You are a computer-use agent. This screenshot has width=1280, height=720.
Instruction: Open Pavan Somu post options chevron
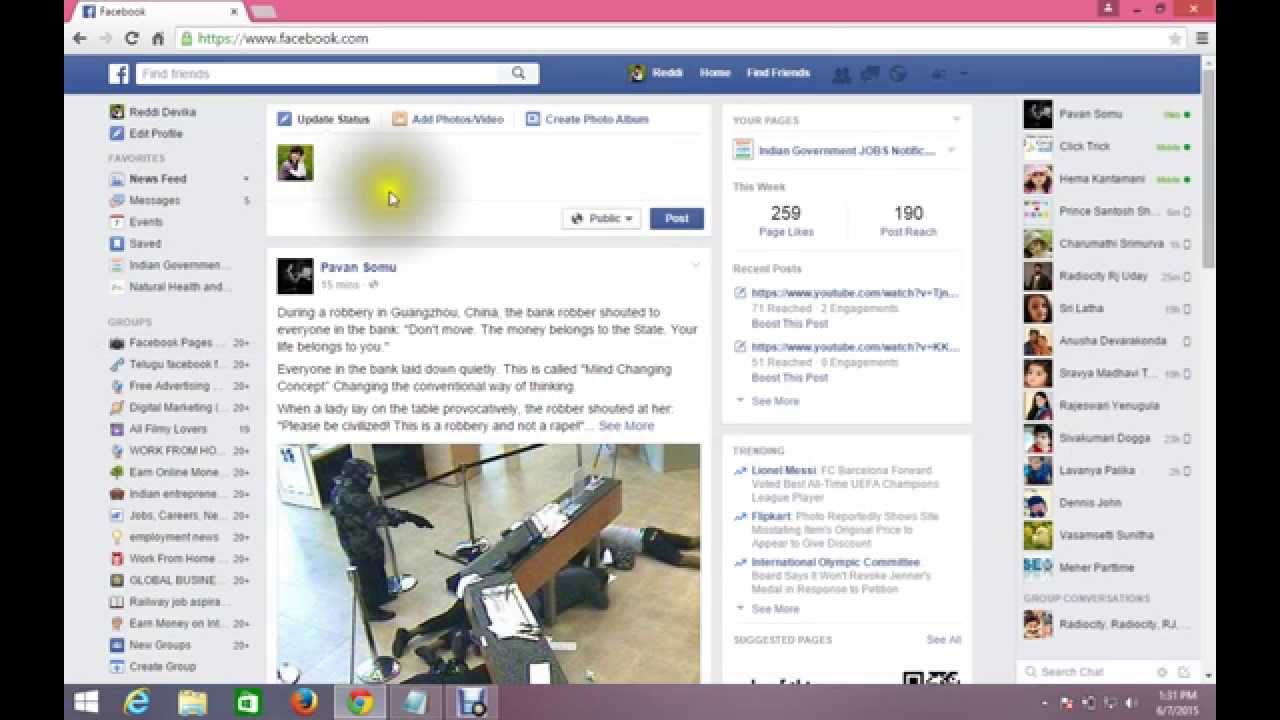click(x=696, y=265)
